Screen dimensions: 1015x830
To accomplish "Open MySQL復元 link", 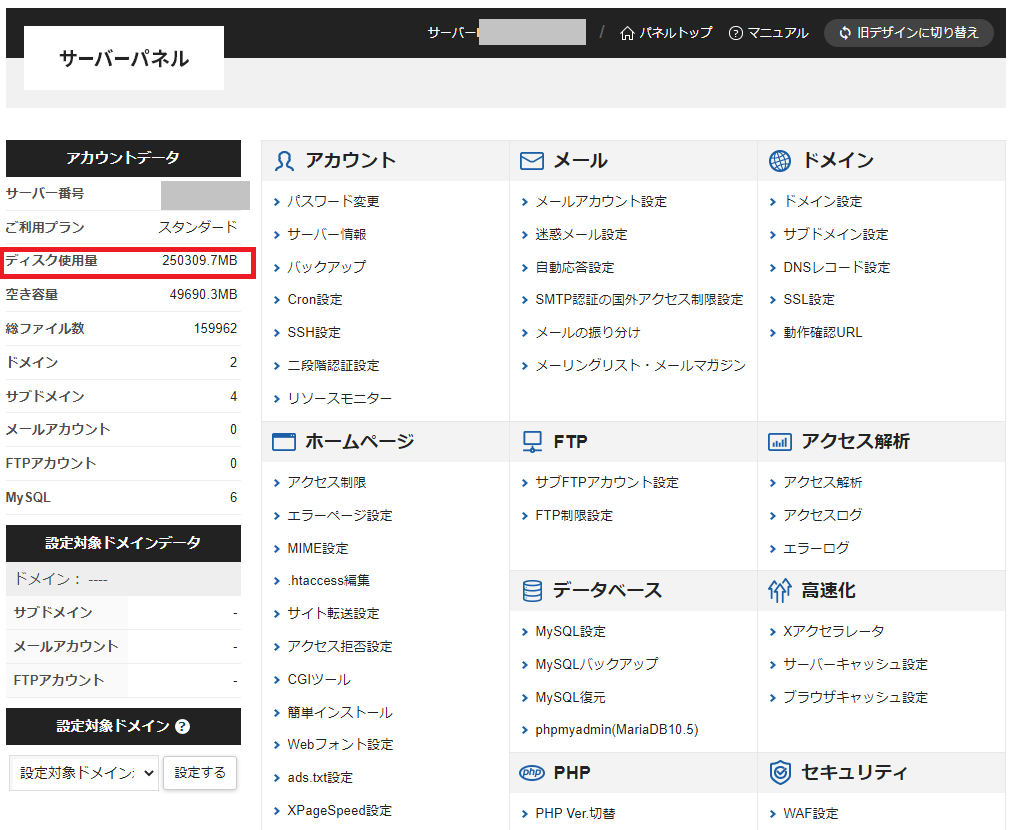I will coord(570,697).
